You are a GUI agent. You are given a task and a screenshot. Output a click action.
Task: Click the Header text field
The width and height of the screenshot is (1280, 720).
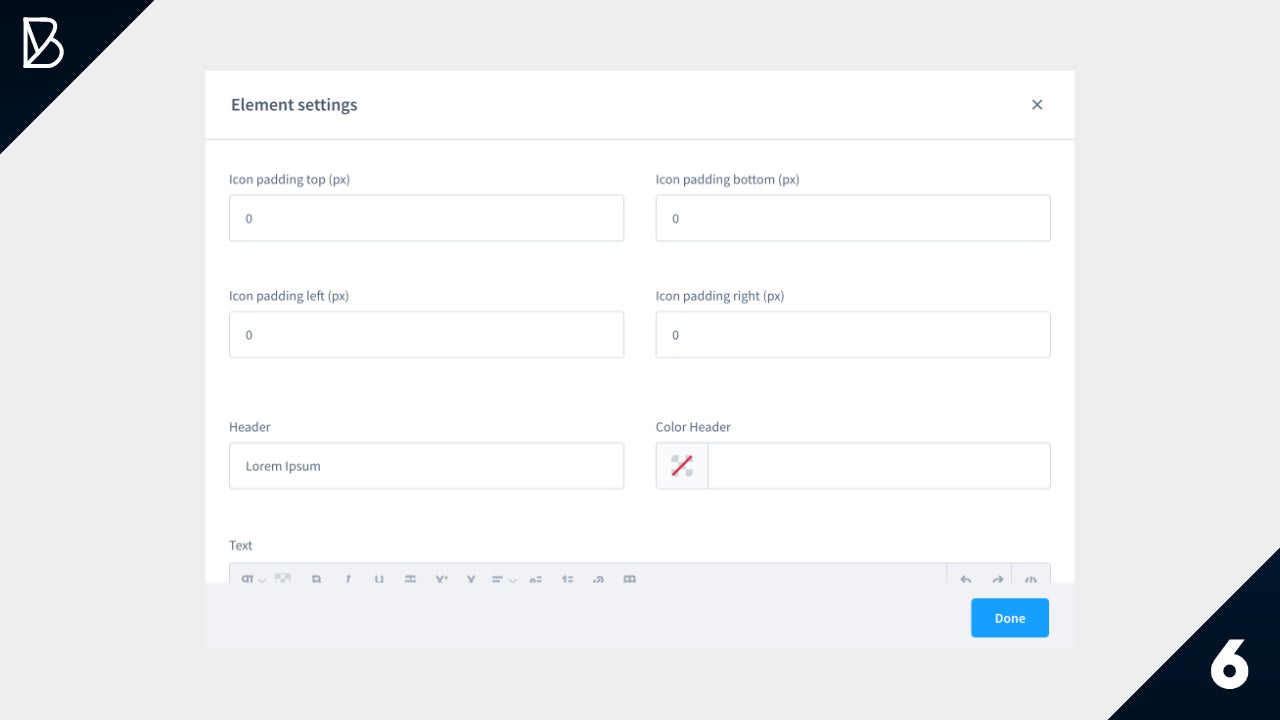coord(426,466)
